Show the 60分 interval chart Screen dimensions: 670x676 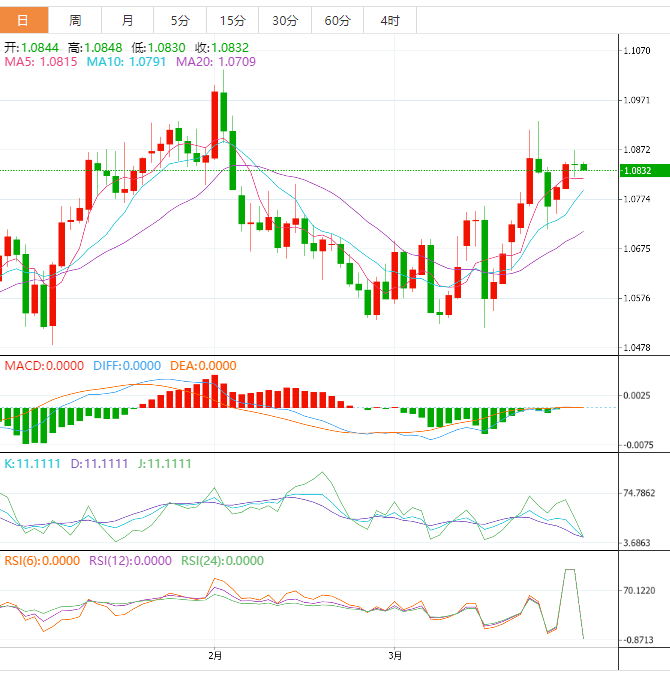coord(337,20)
